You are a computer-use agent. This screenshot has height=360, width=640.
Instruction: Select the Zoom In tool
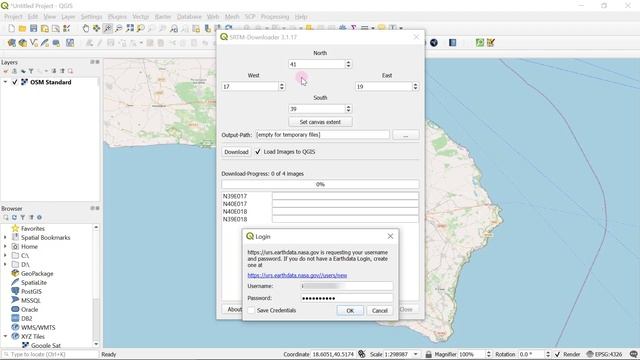107,29
